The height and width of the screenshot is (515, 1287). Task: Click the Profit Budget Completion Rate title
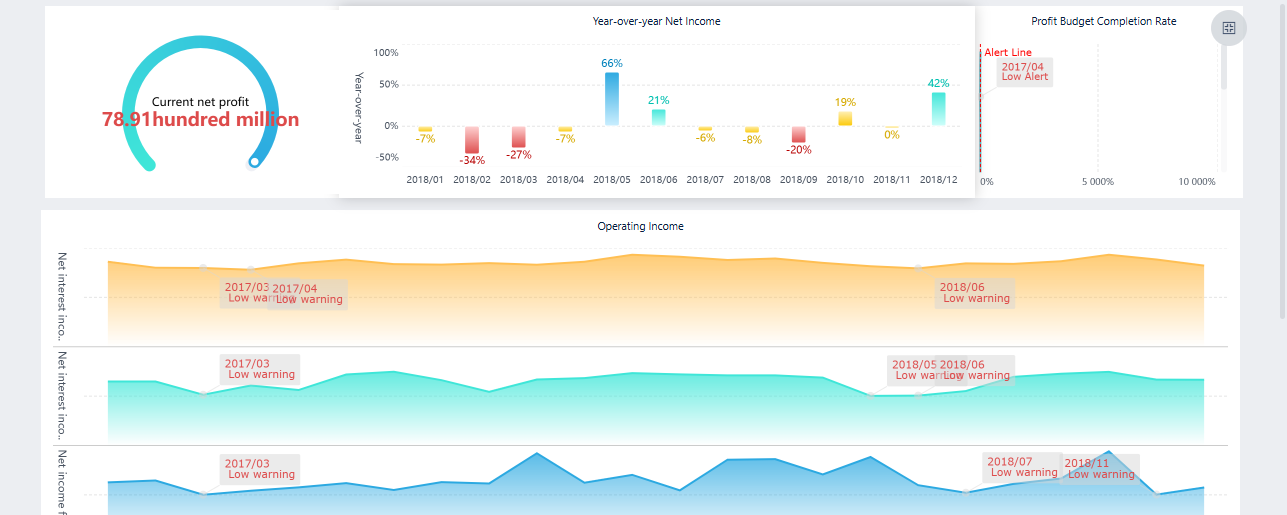(x=1103, y=21)
